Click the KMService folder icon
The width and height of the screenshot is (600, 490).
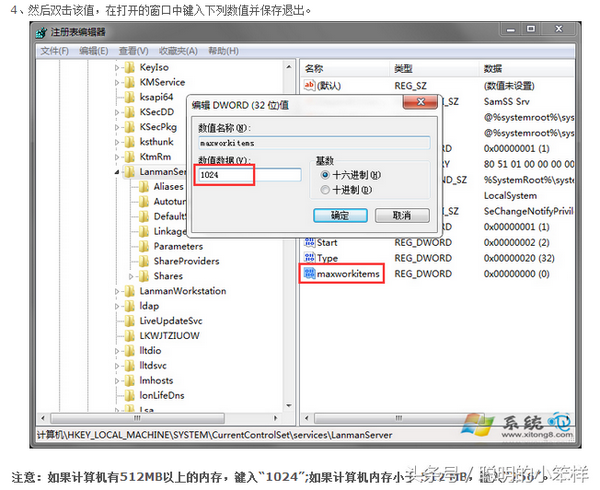click(x=130, y=82)
